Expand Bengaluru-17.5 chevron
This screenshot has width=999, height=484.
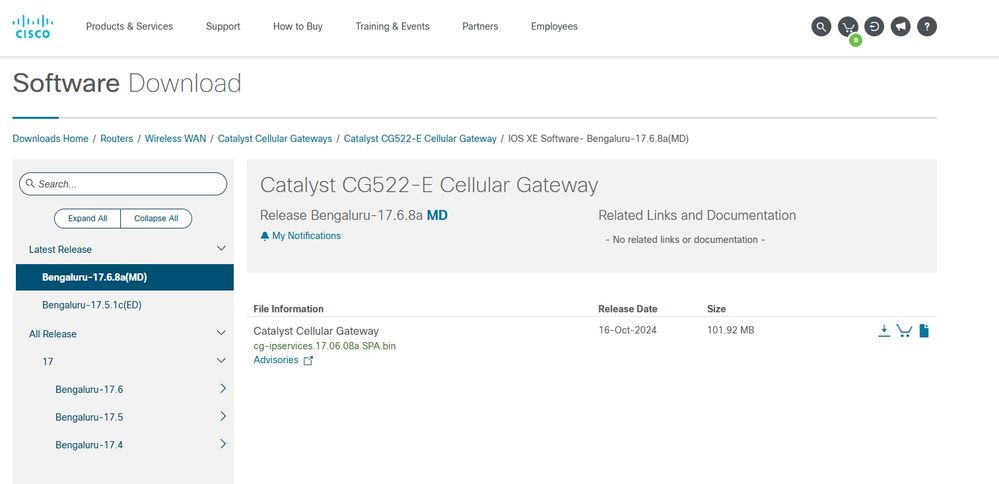coord(223,416)
